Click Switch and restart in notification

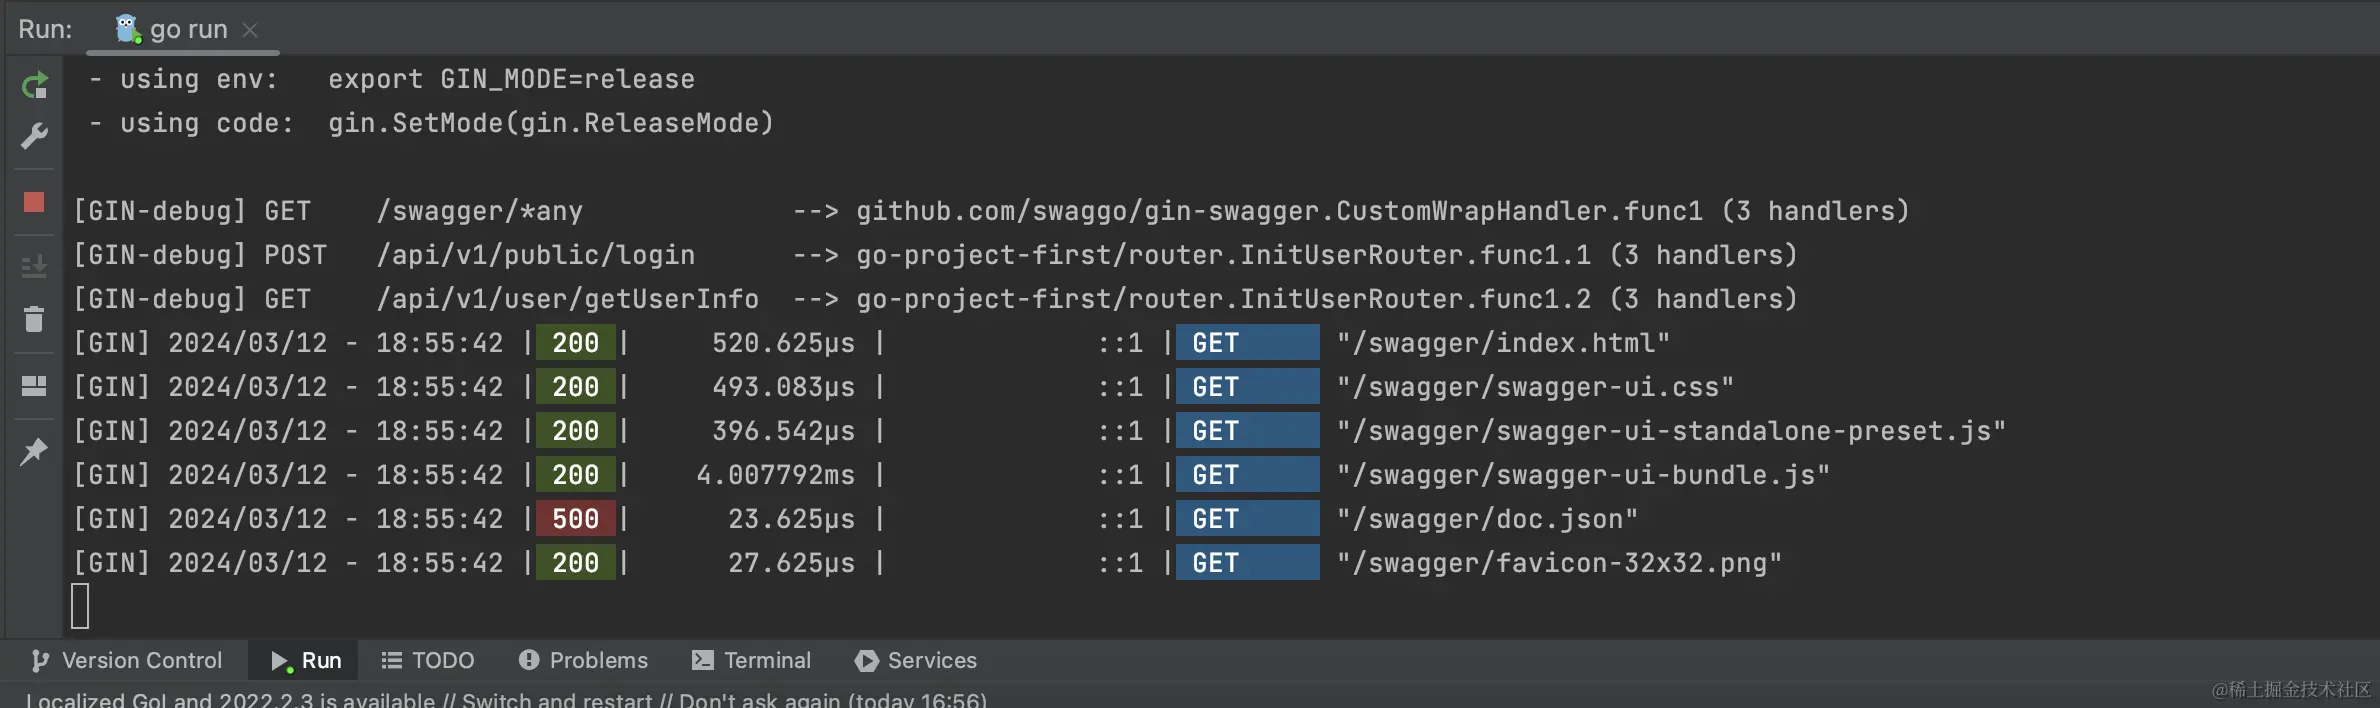coord(557,699)
